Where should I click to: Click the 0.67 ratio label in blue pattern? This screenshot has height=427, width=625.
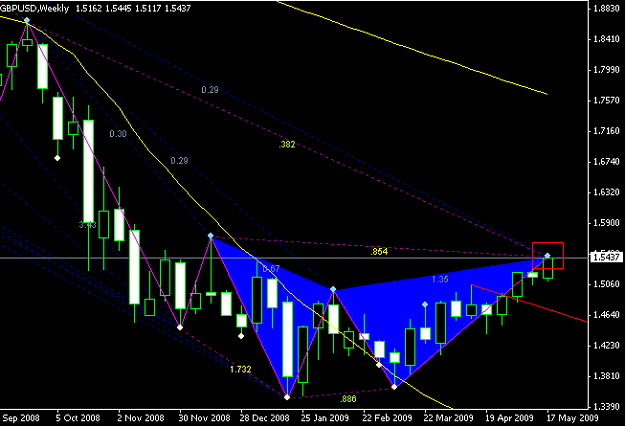click(271, 269)
